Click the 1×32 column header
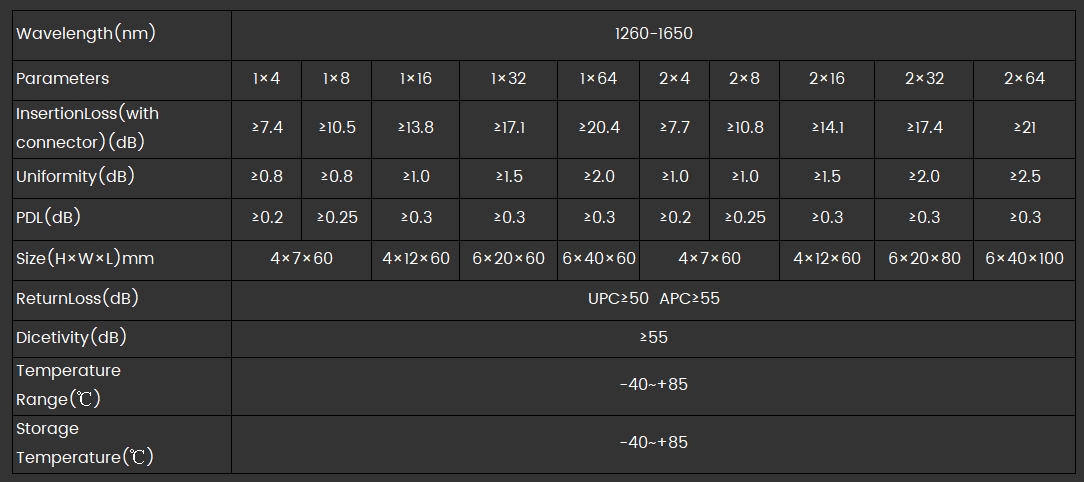The width and height of the screenshot is (1084, 482). [x=508, y=79]
